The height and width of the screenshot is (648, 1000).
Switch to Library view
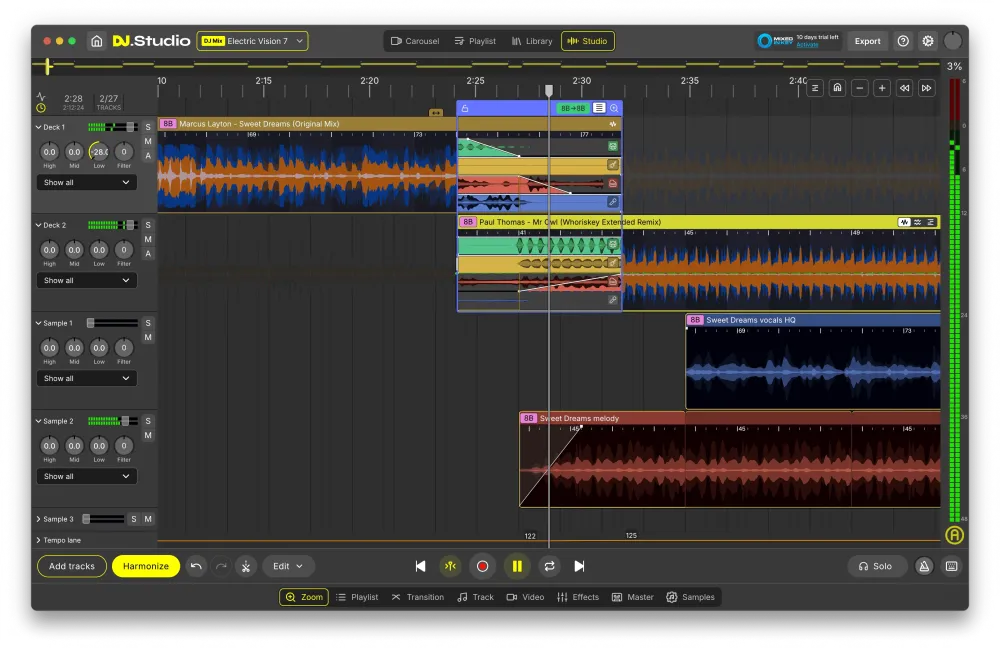point(532,41)
